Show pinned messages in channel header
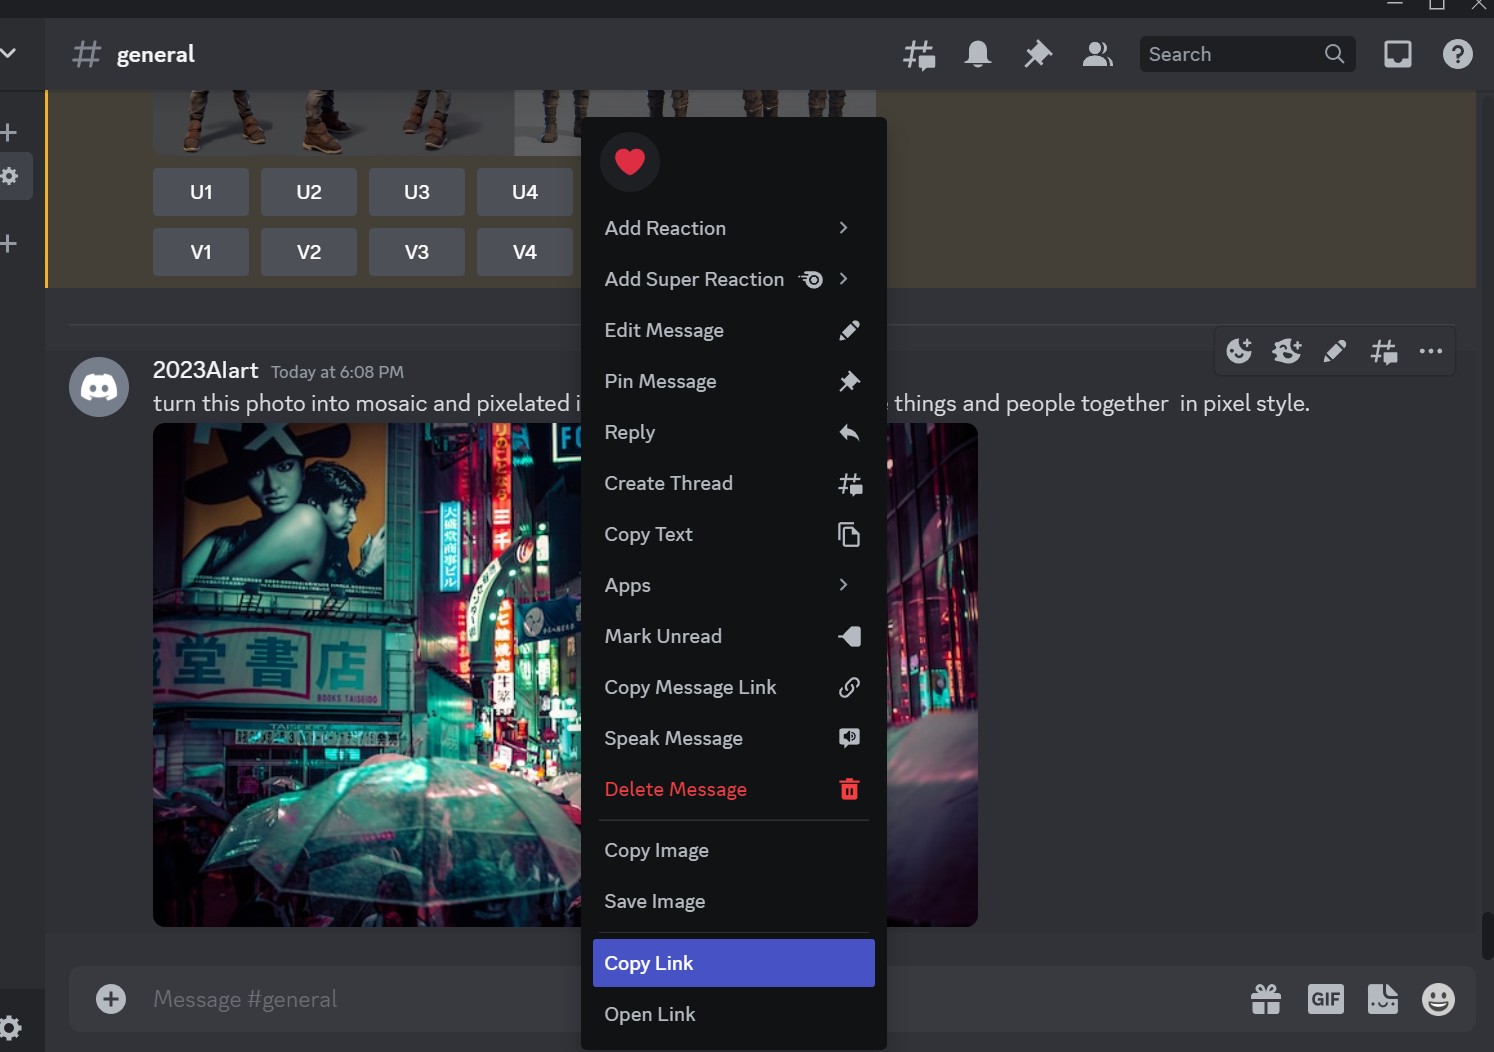This screenshot has width=1494, height=1052. point(1037,54)
